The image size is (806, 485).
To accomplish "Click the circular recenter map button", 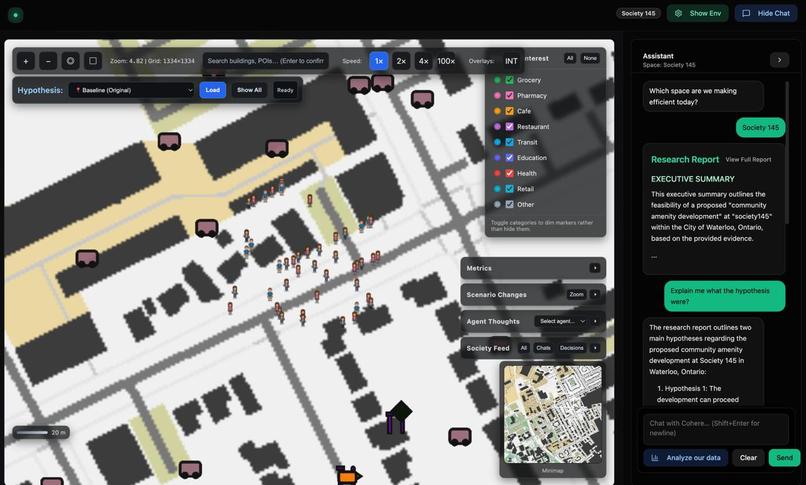I will coord(70,61).
